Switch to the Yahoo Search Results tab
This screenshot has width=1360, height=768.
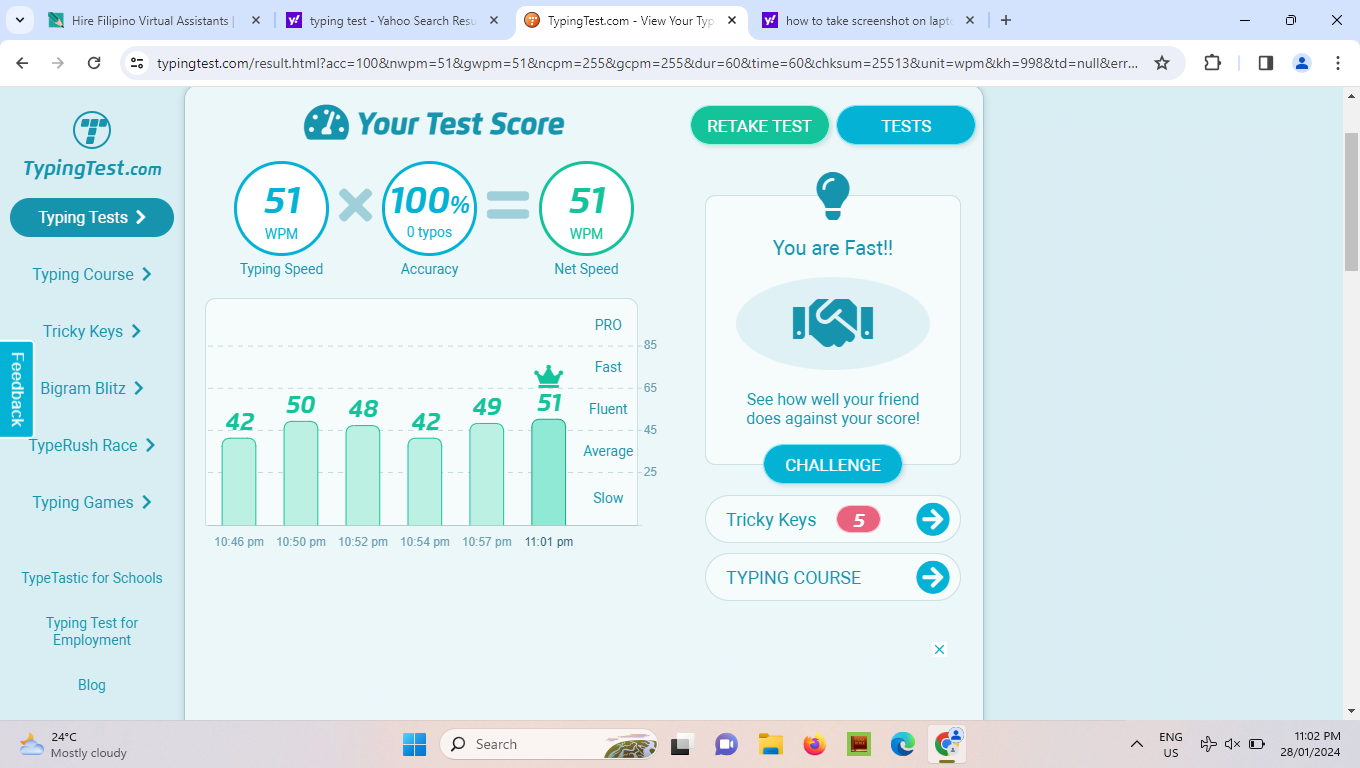click(392, 20)
